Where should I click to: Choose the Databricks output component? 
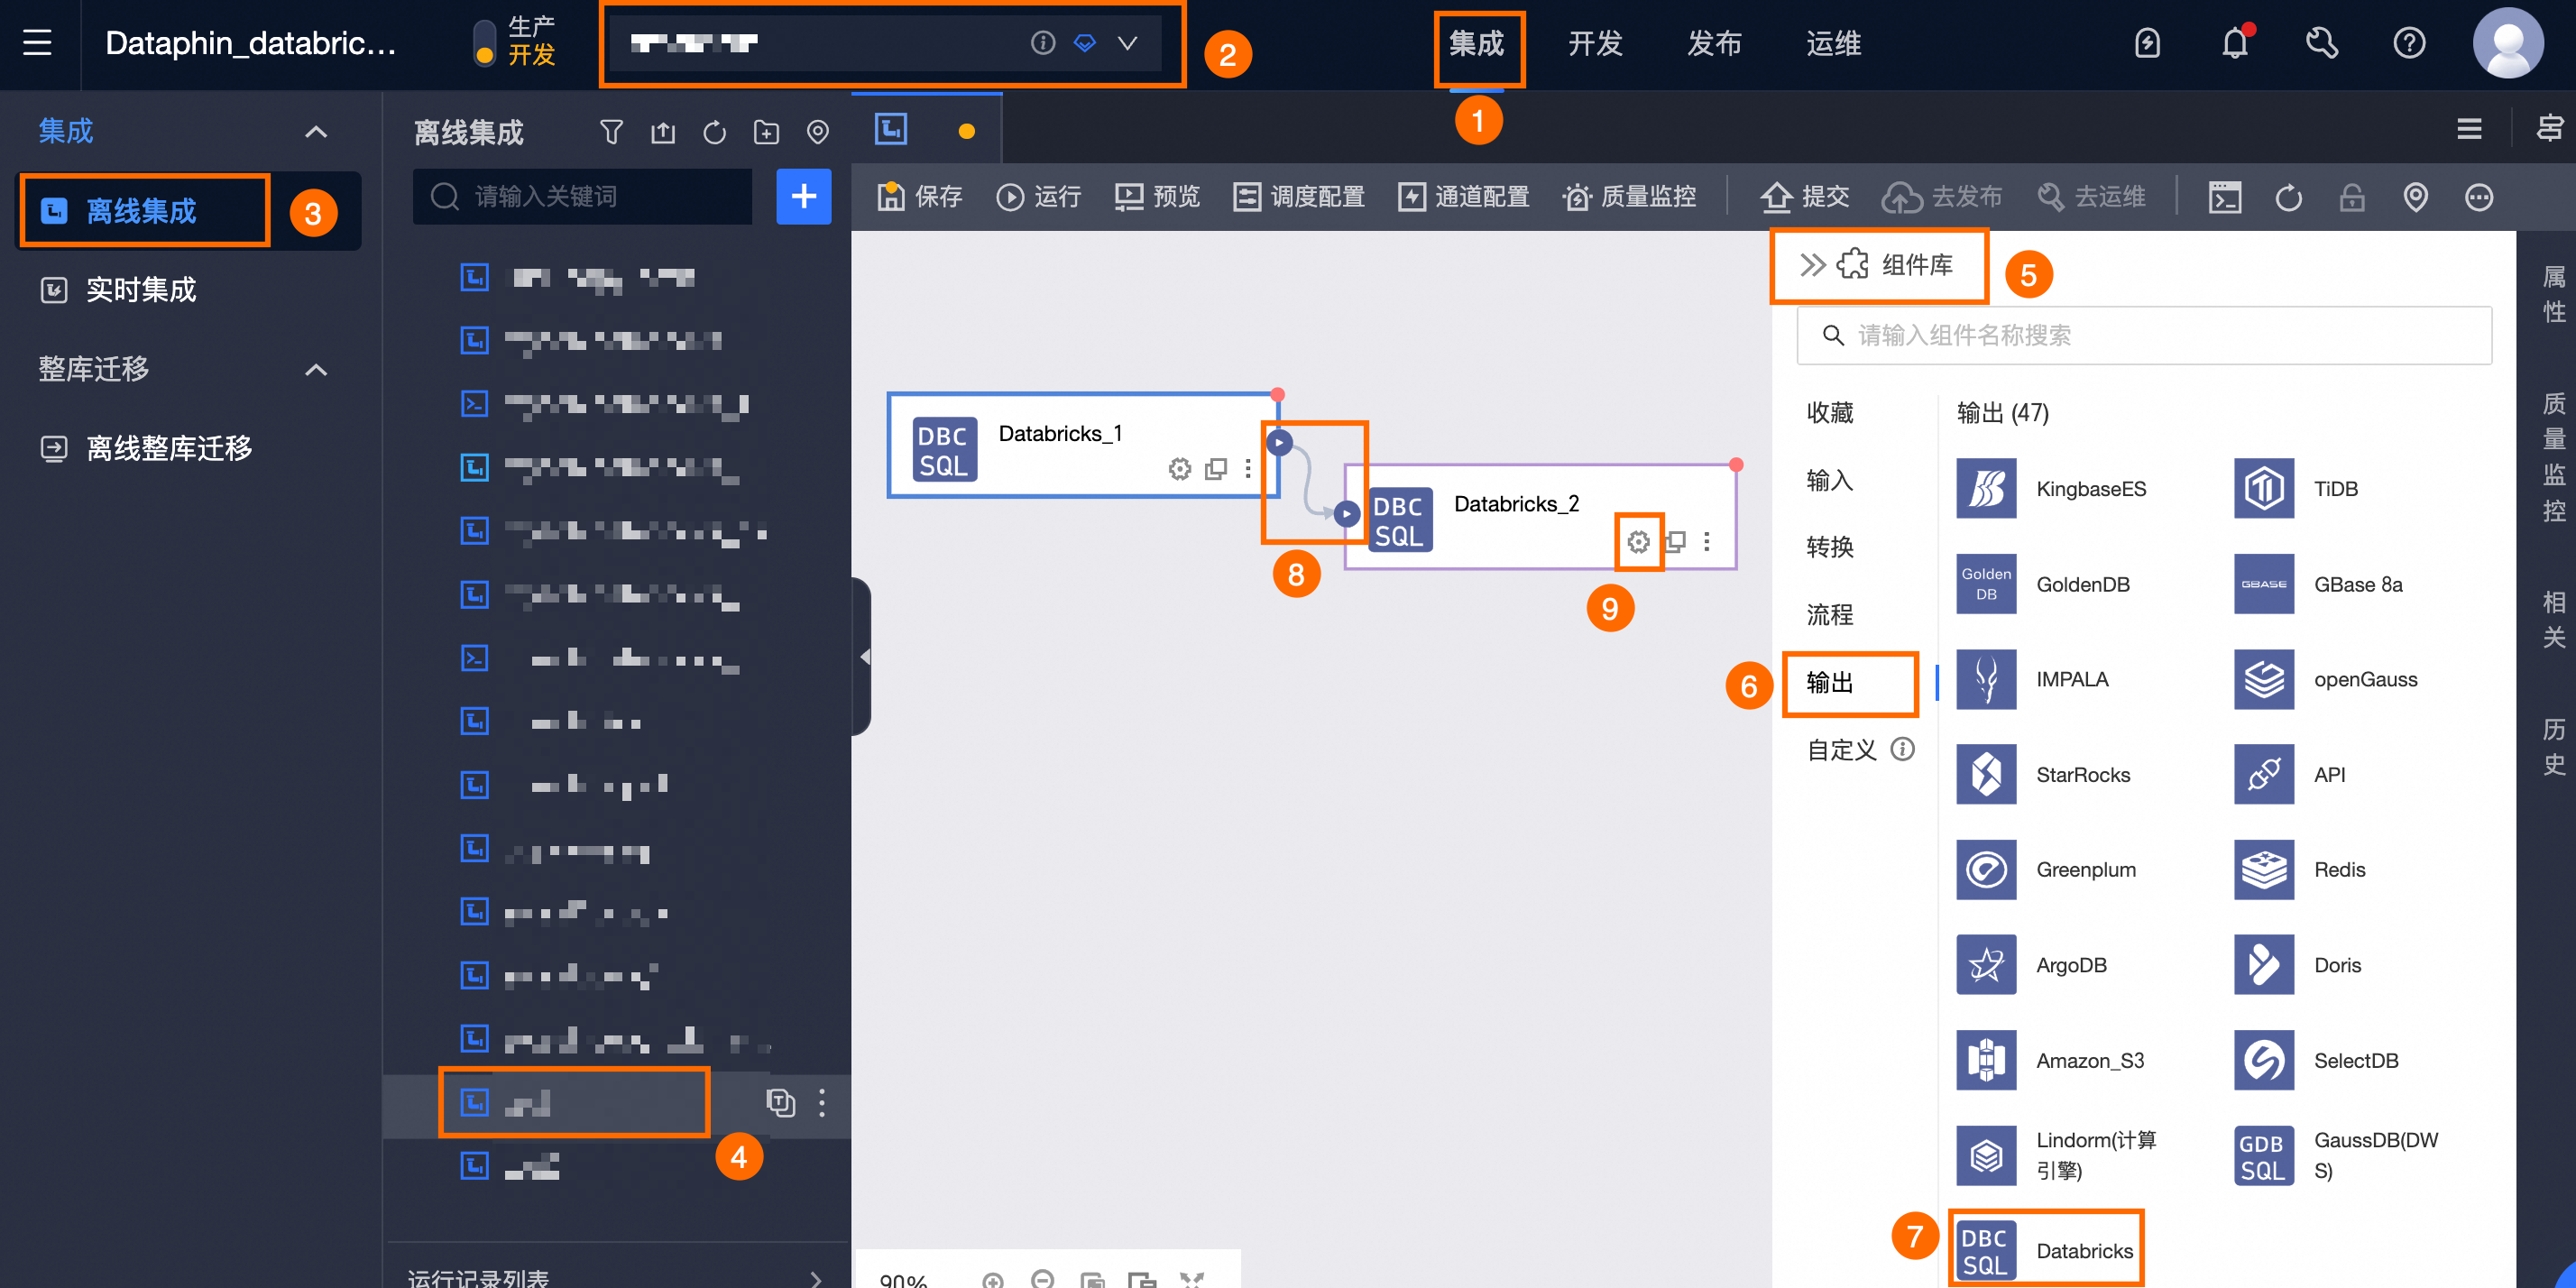pyautogui.click(x=2044, y=1251)
